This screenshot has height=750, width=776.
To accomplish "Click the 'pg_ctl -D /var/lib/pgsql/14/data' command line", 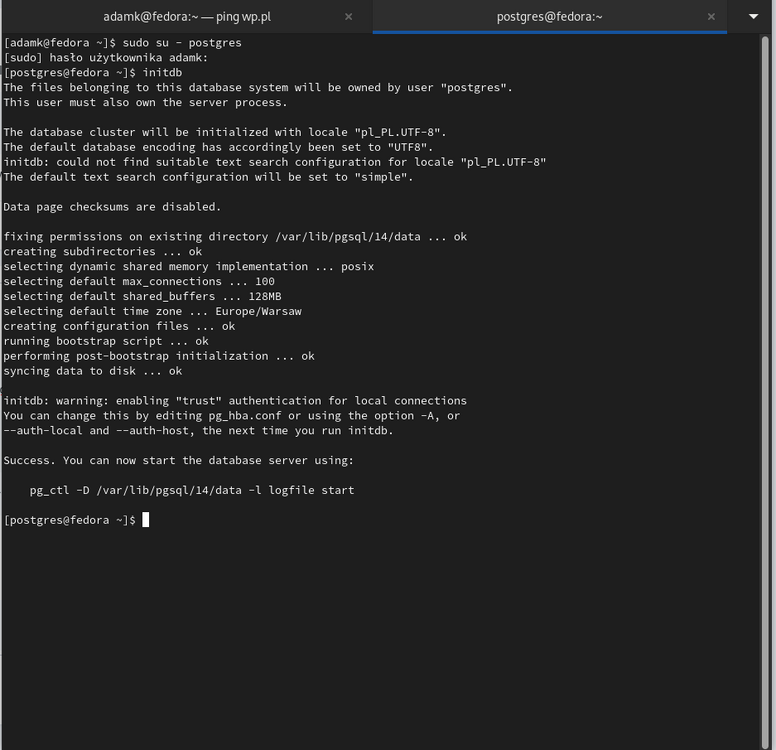I will tap(192, 490).
